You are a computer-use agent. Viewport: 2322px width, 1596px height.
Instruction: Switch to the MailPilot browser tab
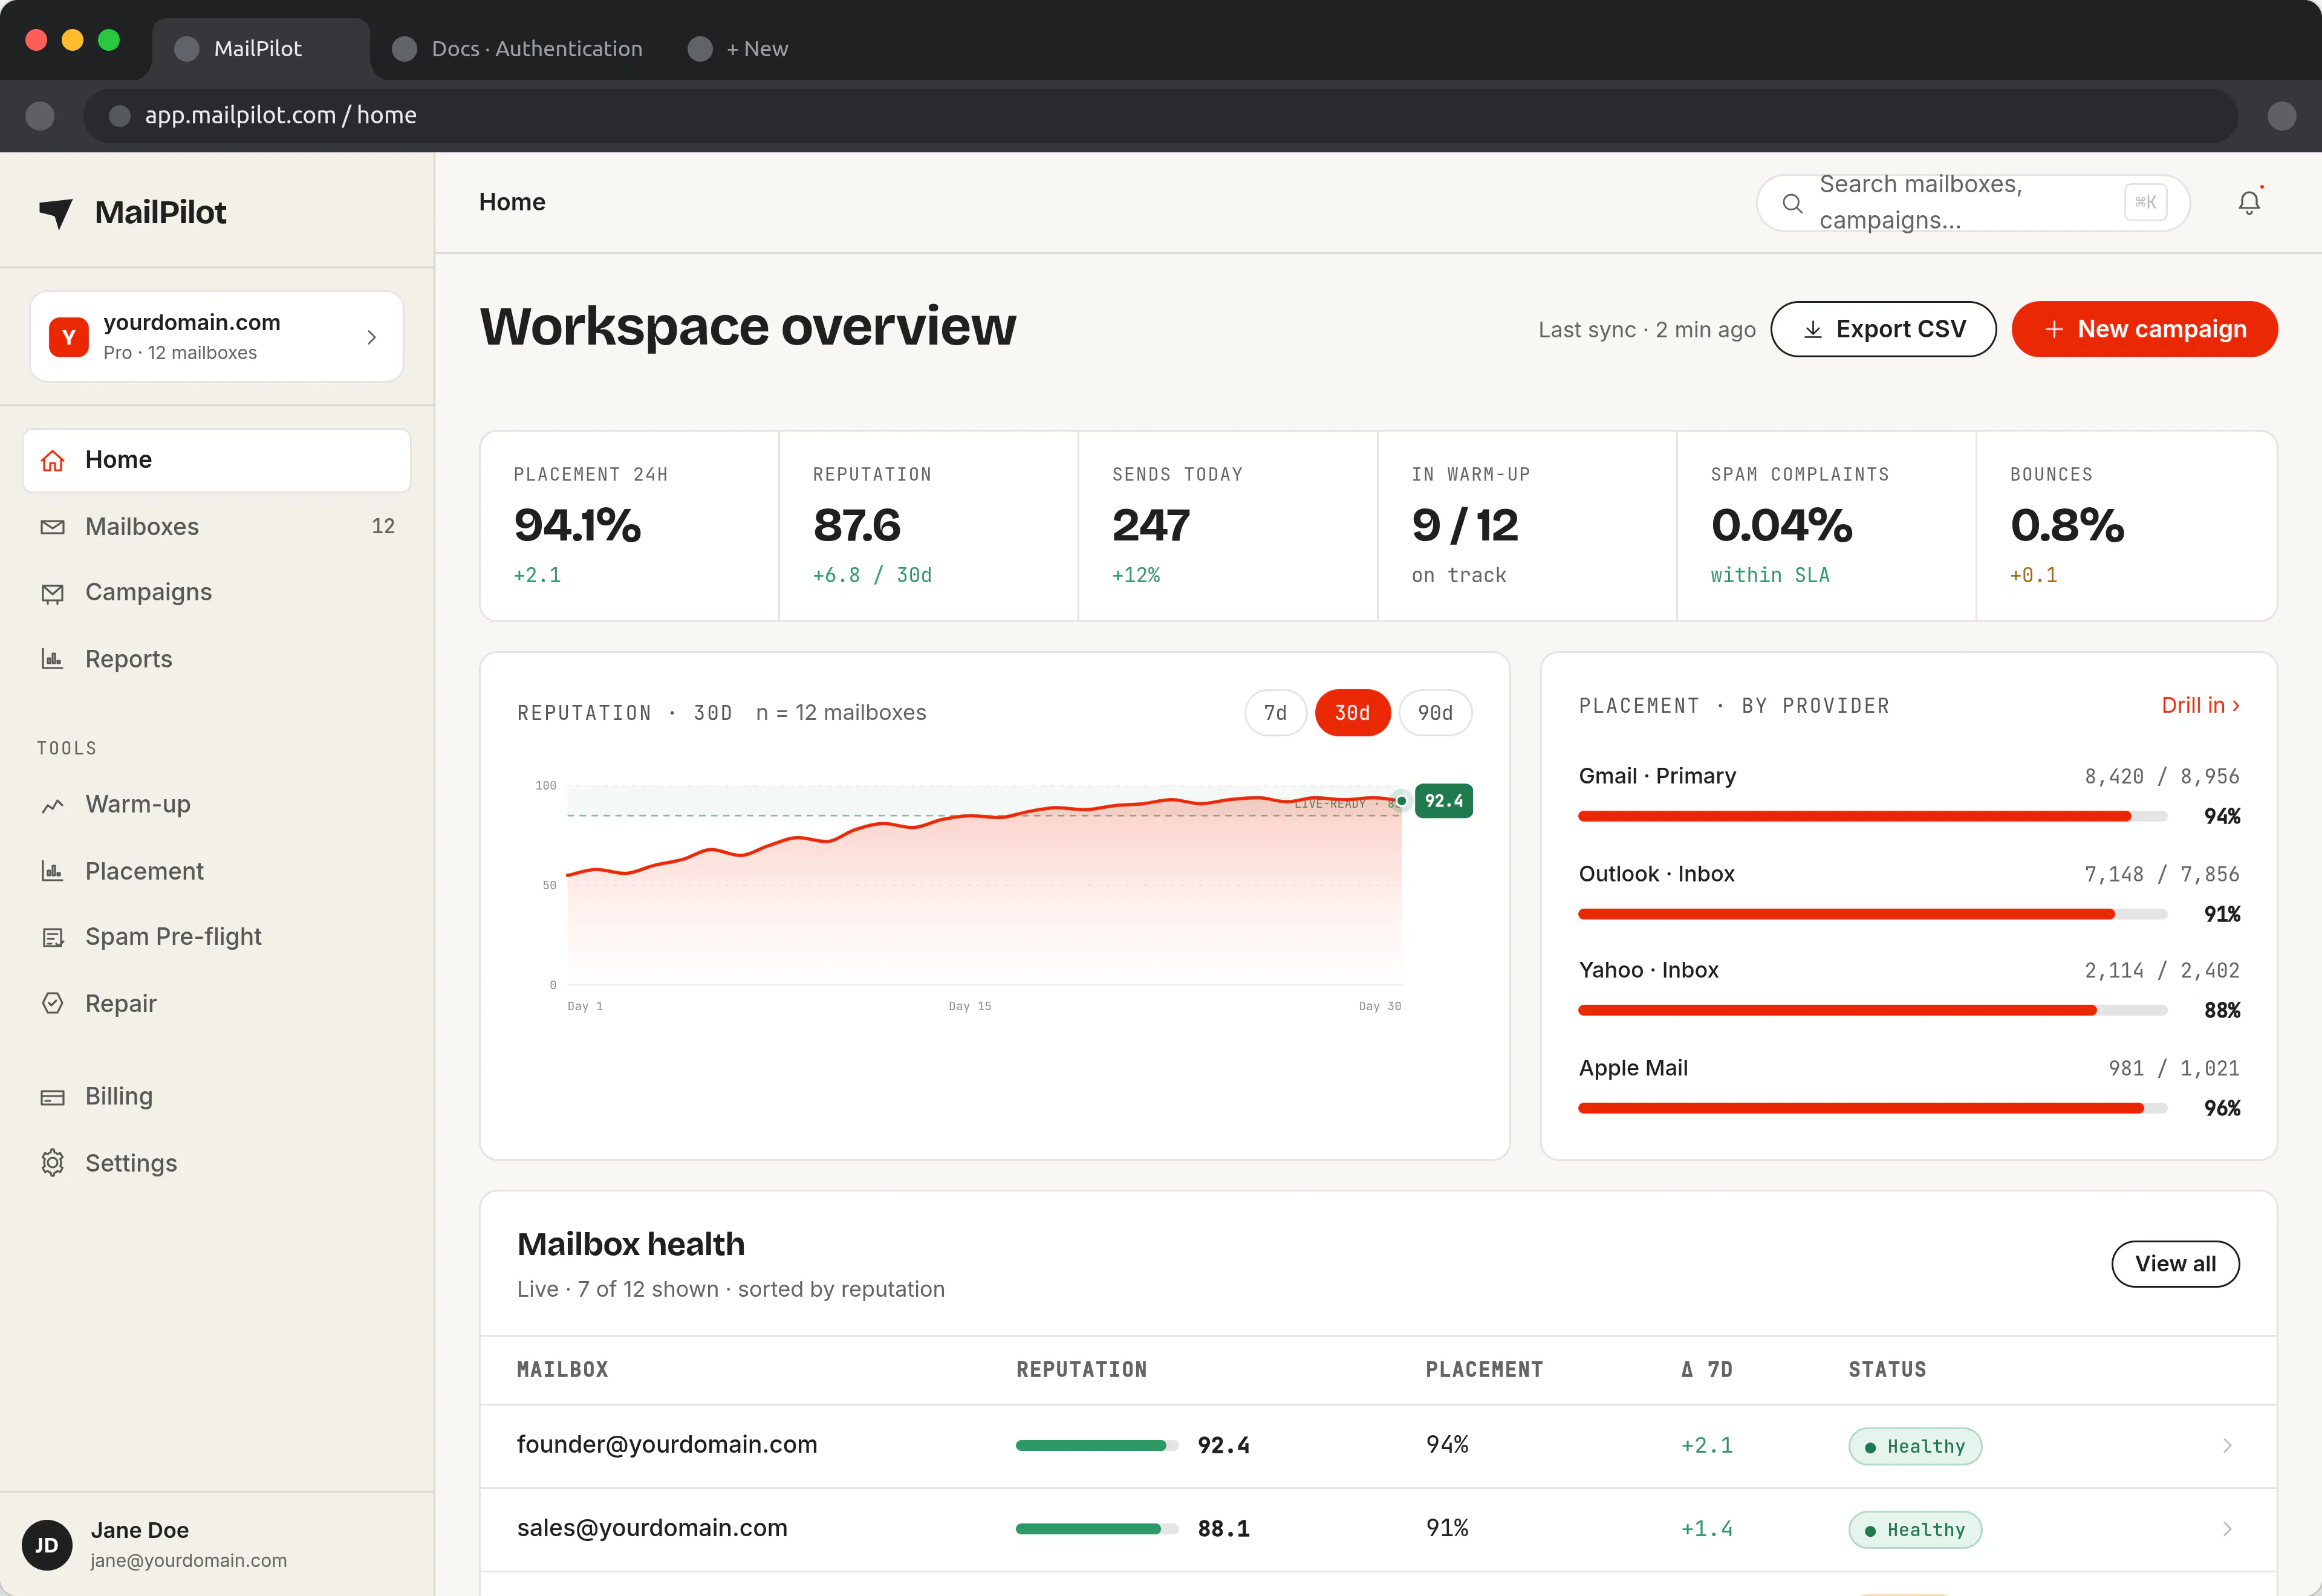click(x=260, y=48)
